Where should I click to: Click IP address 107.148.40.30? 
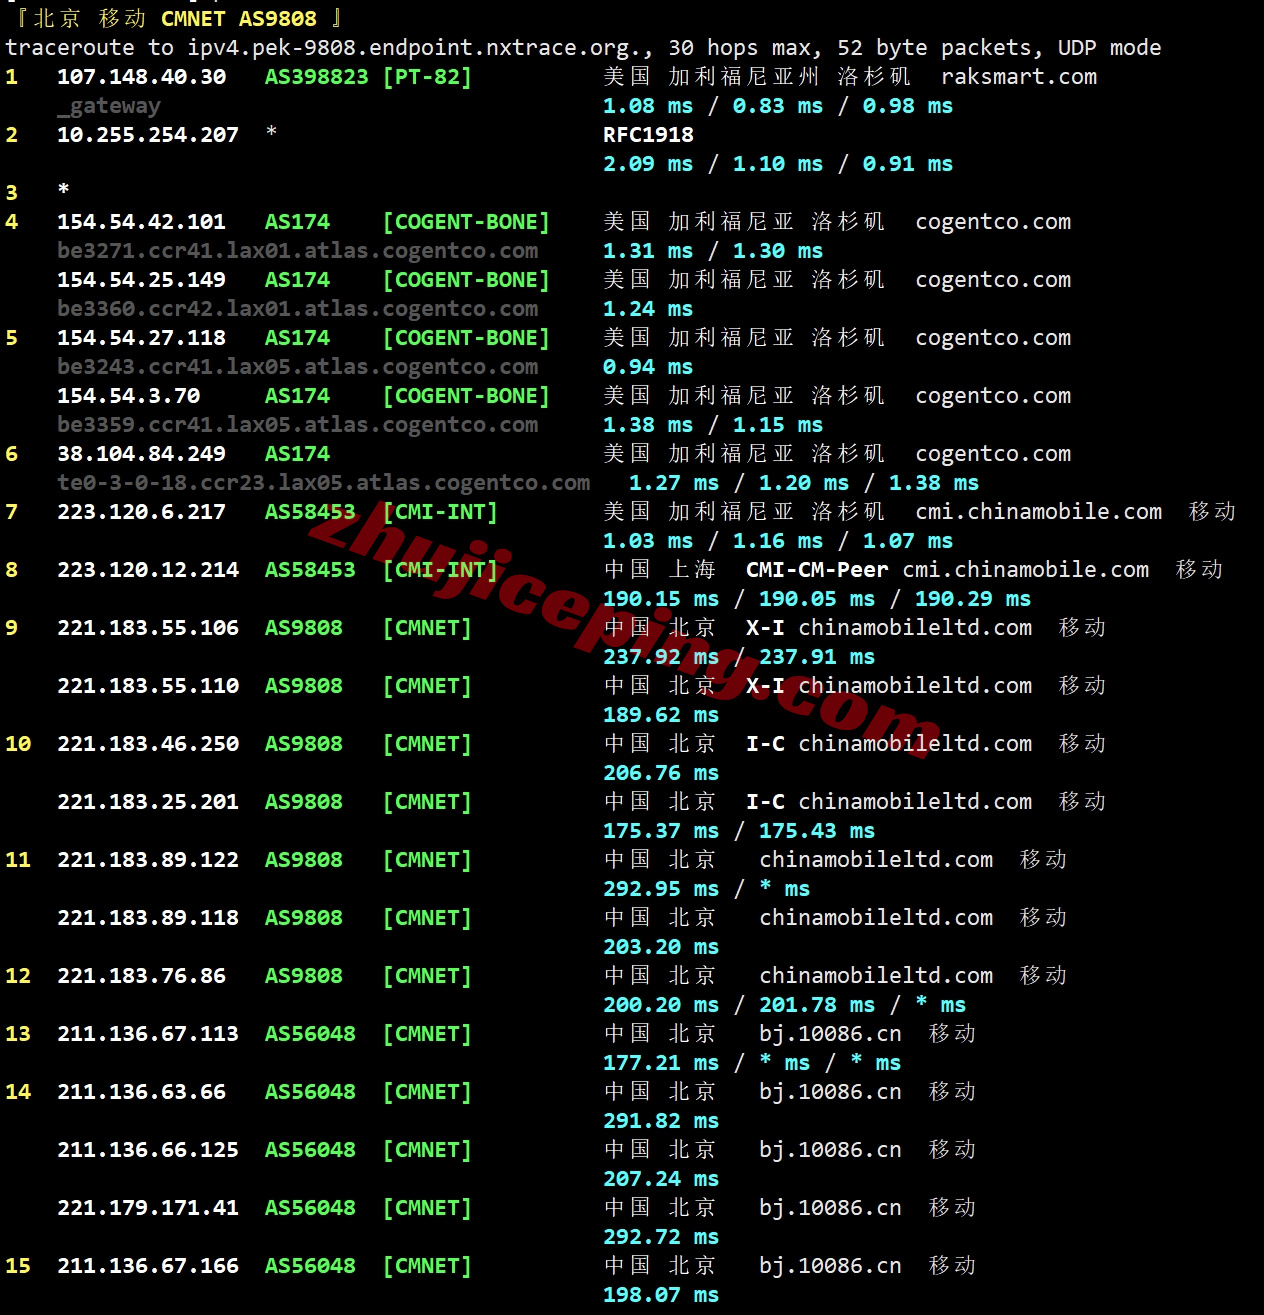142,77
